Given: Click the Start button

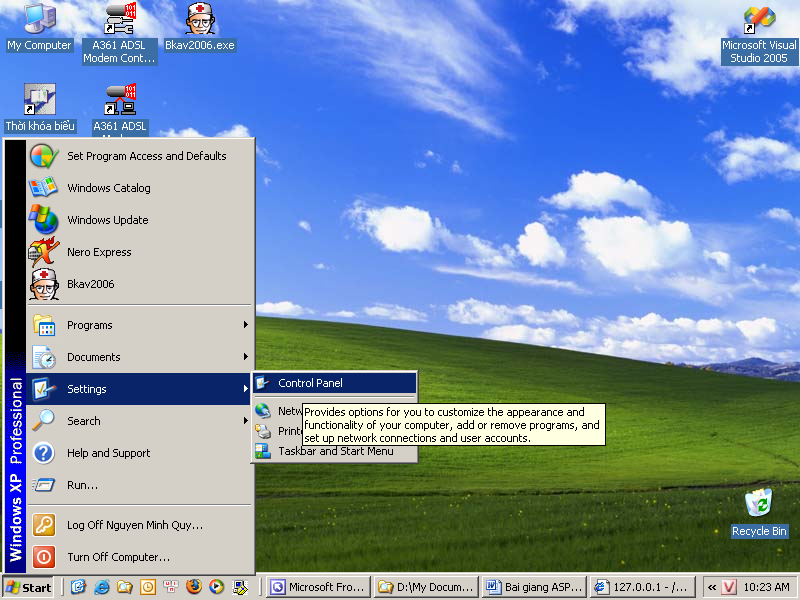Looking at the screenshot, I should [28, 587].
